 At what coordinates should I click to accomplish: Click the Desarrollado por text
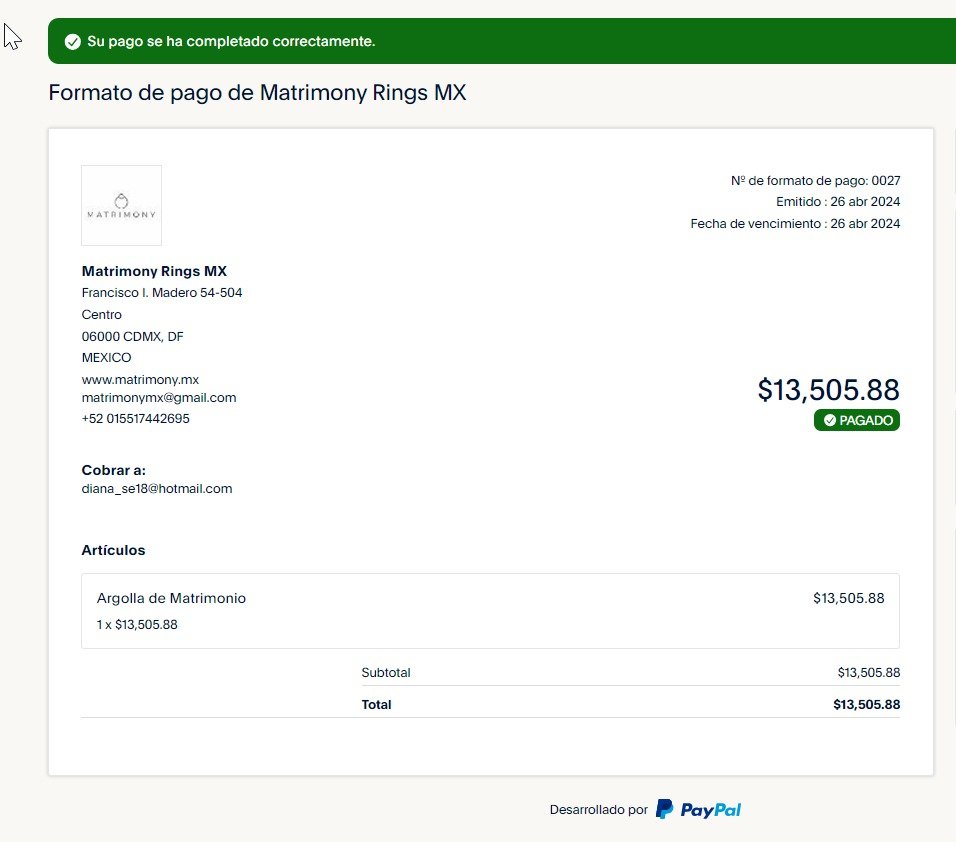(x=598, y=810)
